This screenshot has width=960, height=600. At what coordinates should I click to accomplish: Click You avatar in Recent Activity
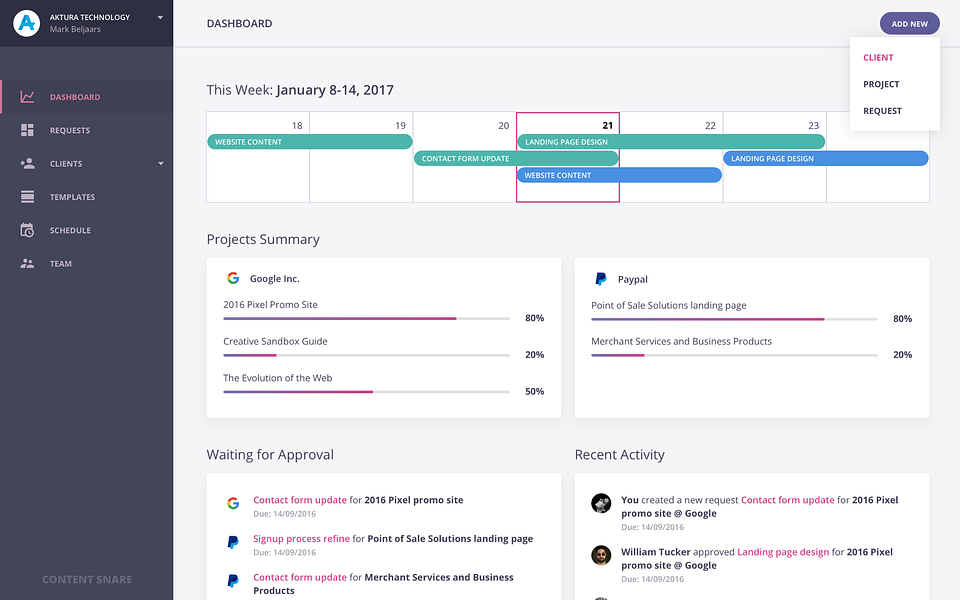click(601, 503)
